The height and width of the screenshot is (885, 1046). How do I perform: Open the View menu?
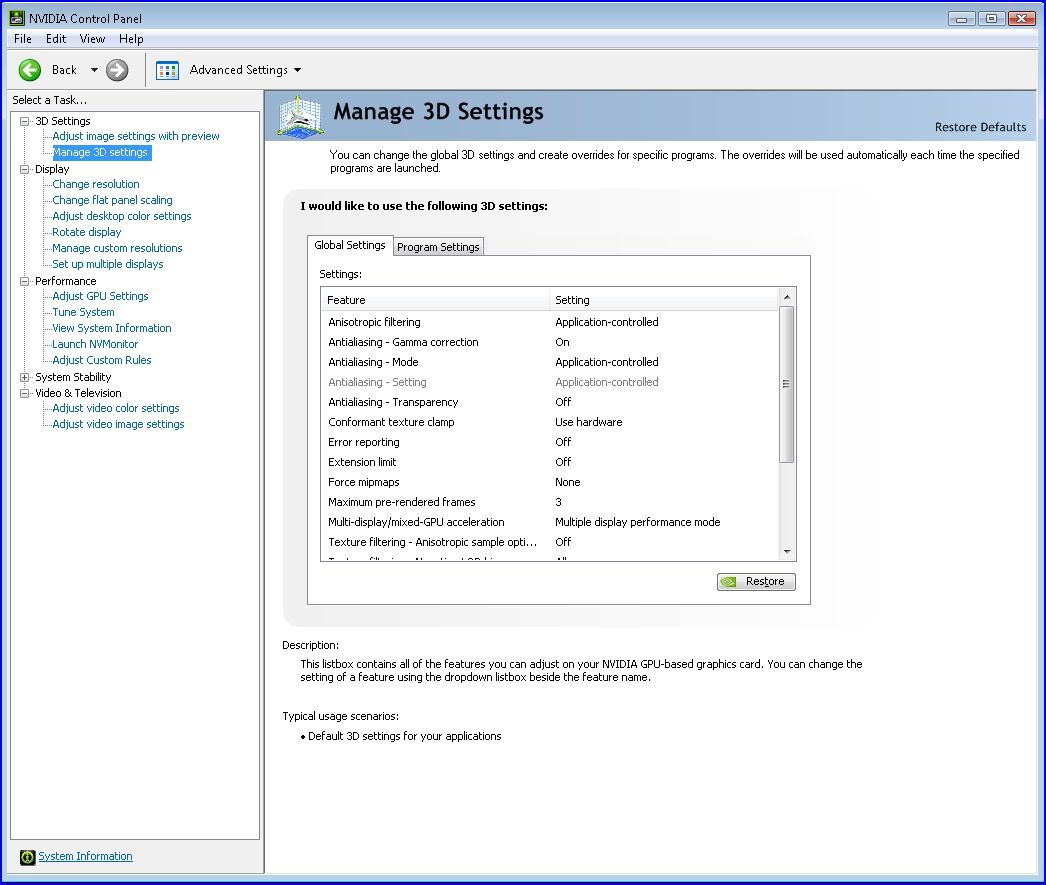92,39
